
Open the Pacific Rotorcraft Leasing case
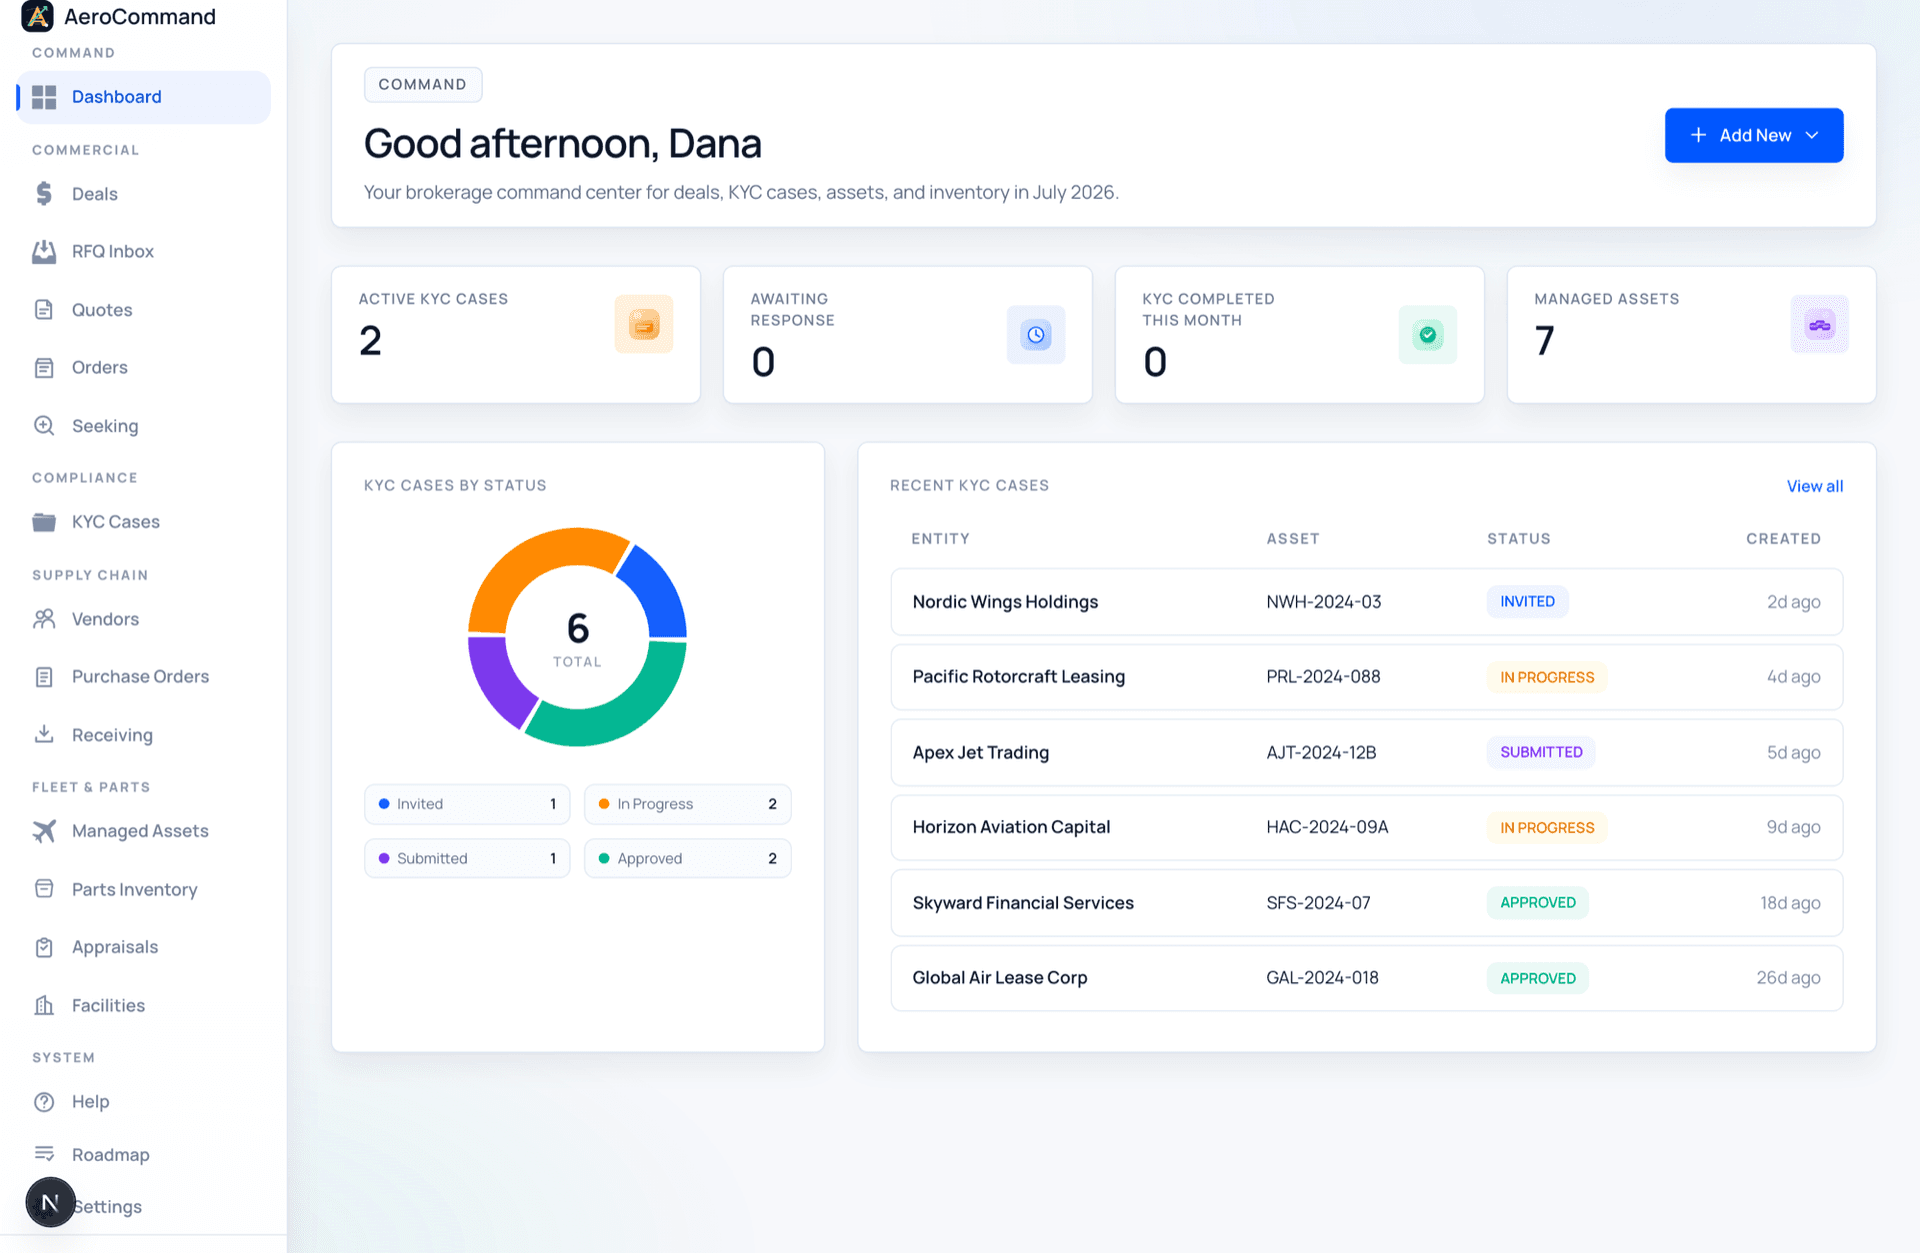1366,677
